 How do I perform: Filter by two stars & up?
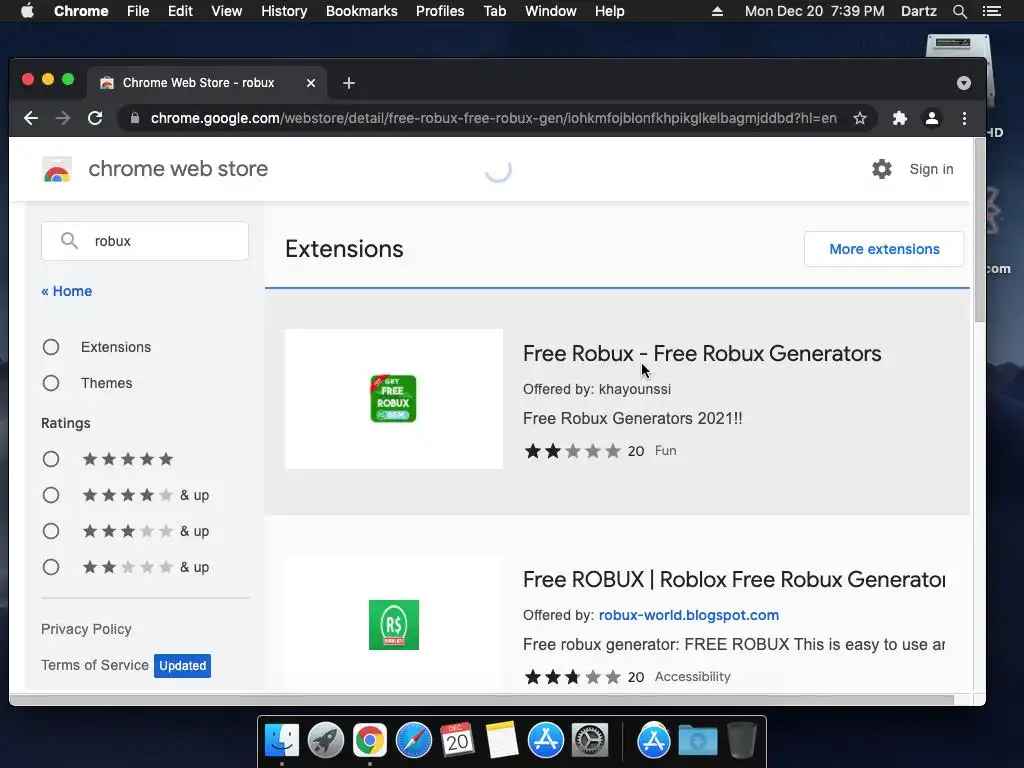click(x=51, y=567)
